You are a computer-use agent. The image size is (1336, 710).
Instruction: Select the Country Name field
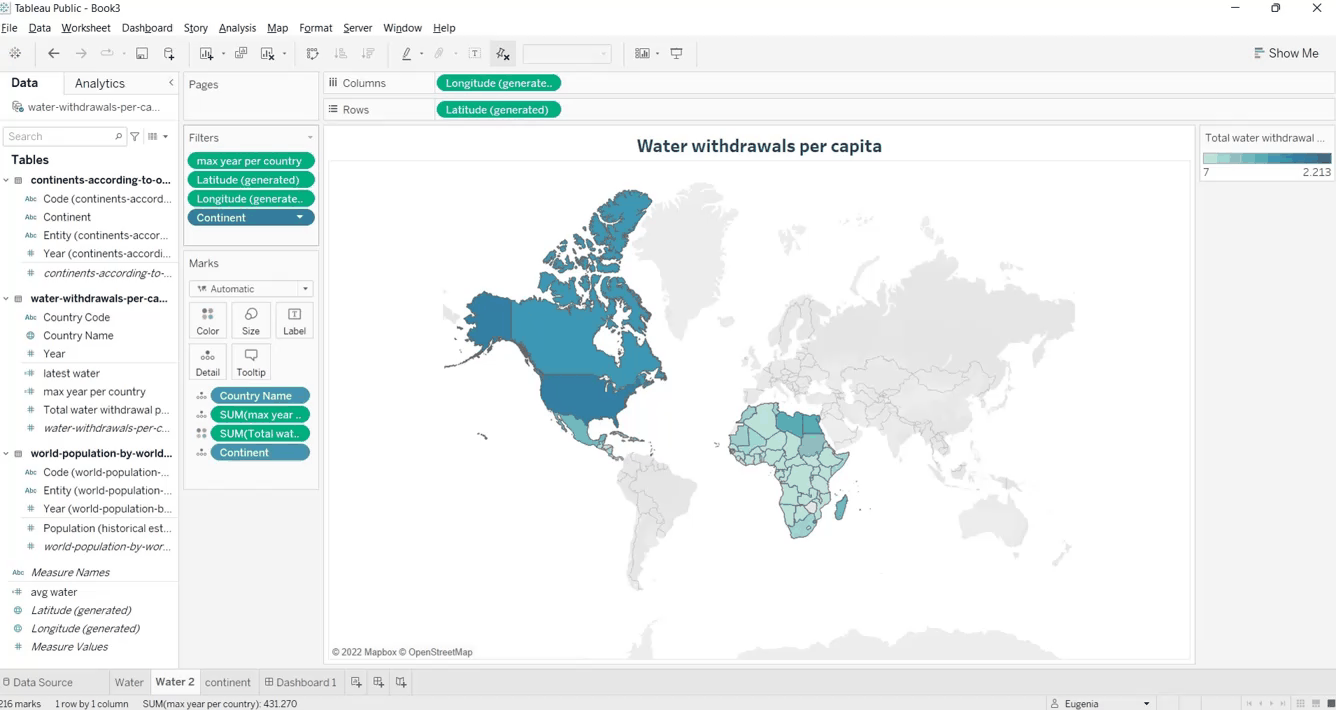pos(78,336)
